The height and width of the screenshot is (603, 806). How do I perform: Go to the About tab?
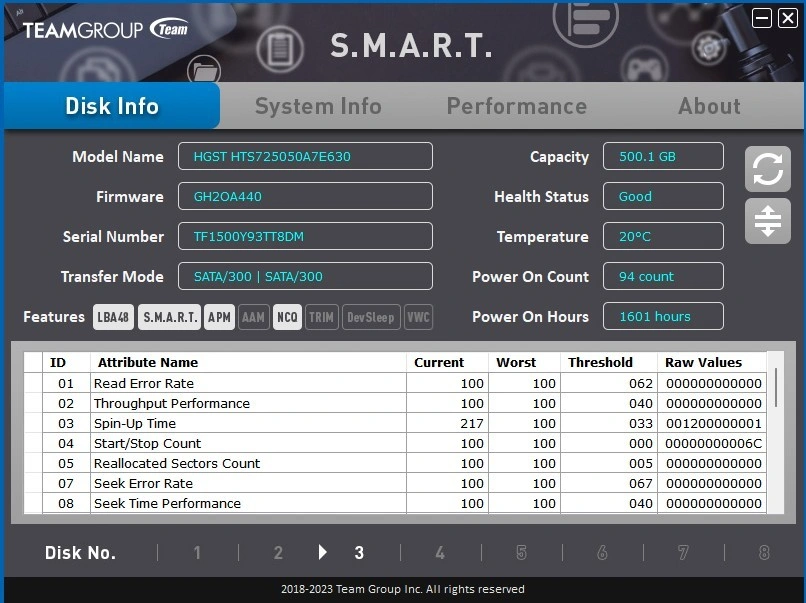coord(709,106)
